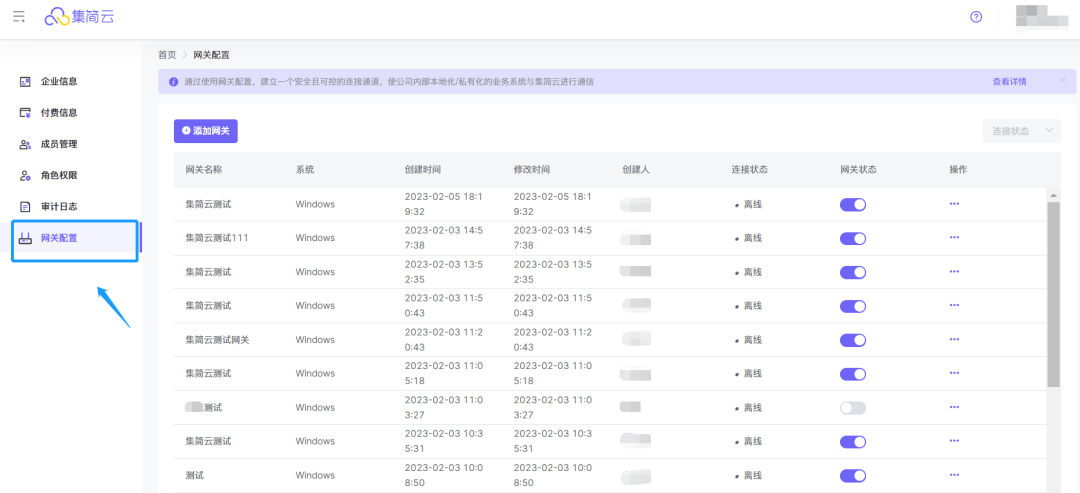Select 网关配置 in the sidebar
Viewport: 1080px width, 493px height.
pyautogui.click(x=59, y=238)
